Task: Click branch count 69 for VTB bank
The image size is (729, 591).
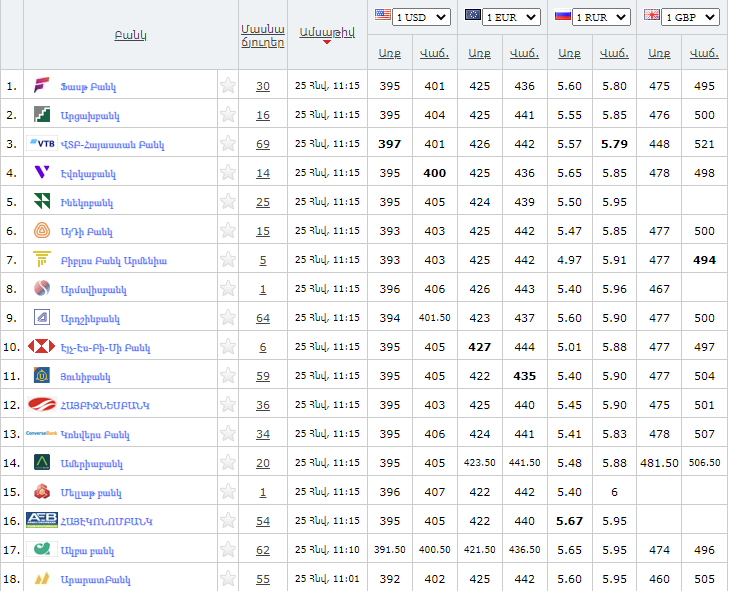Action: coord(262,144)
